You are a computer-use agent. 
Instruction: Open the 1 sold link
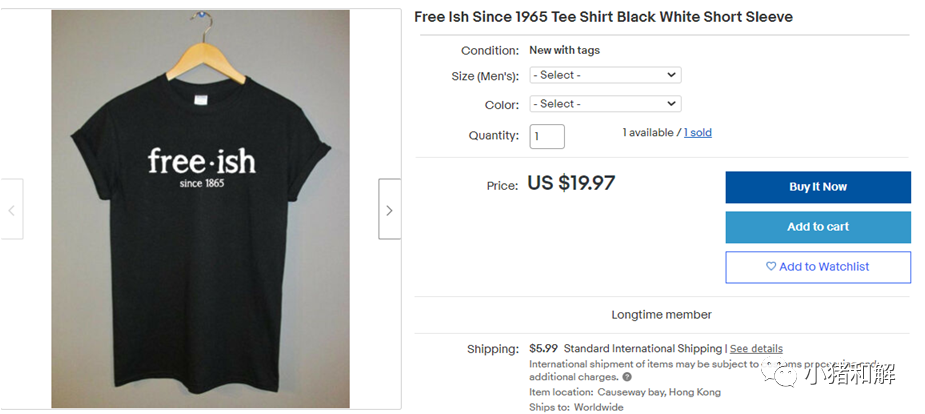click(x=698, y=133)
